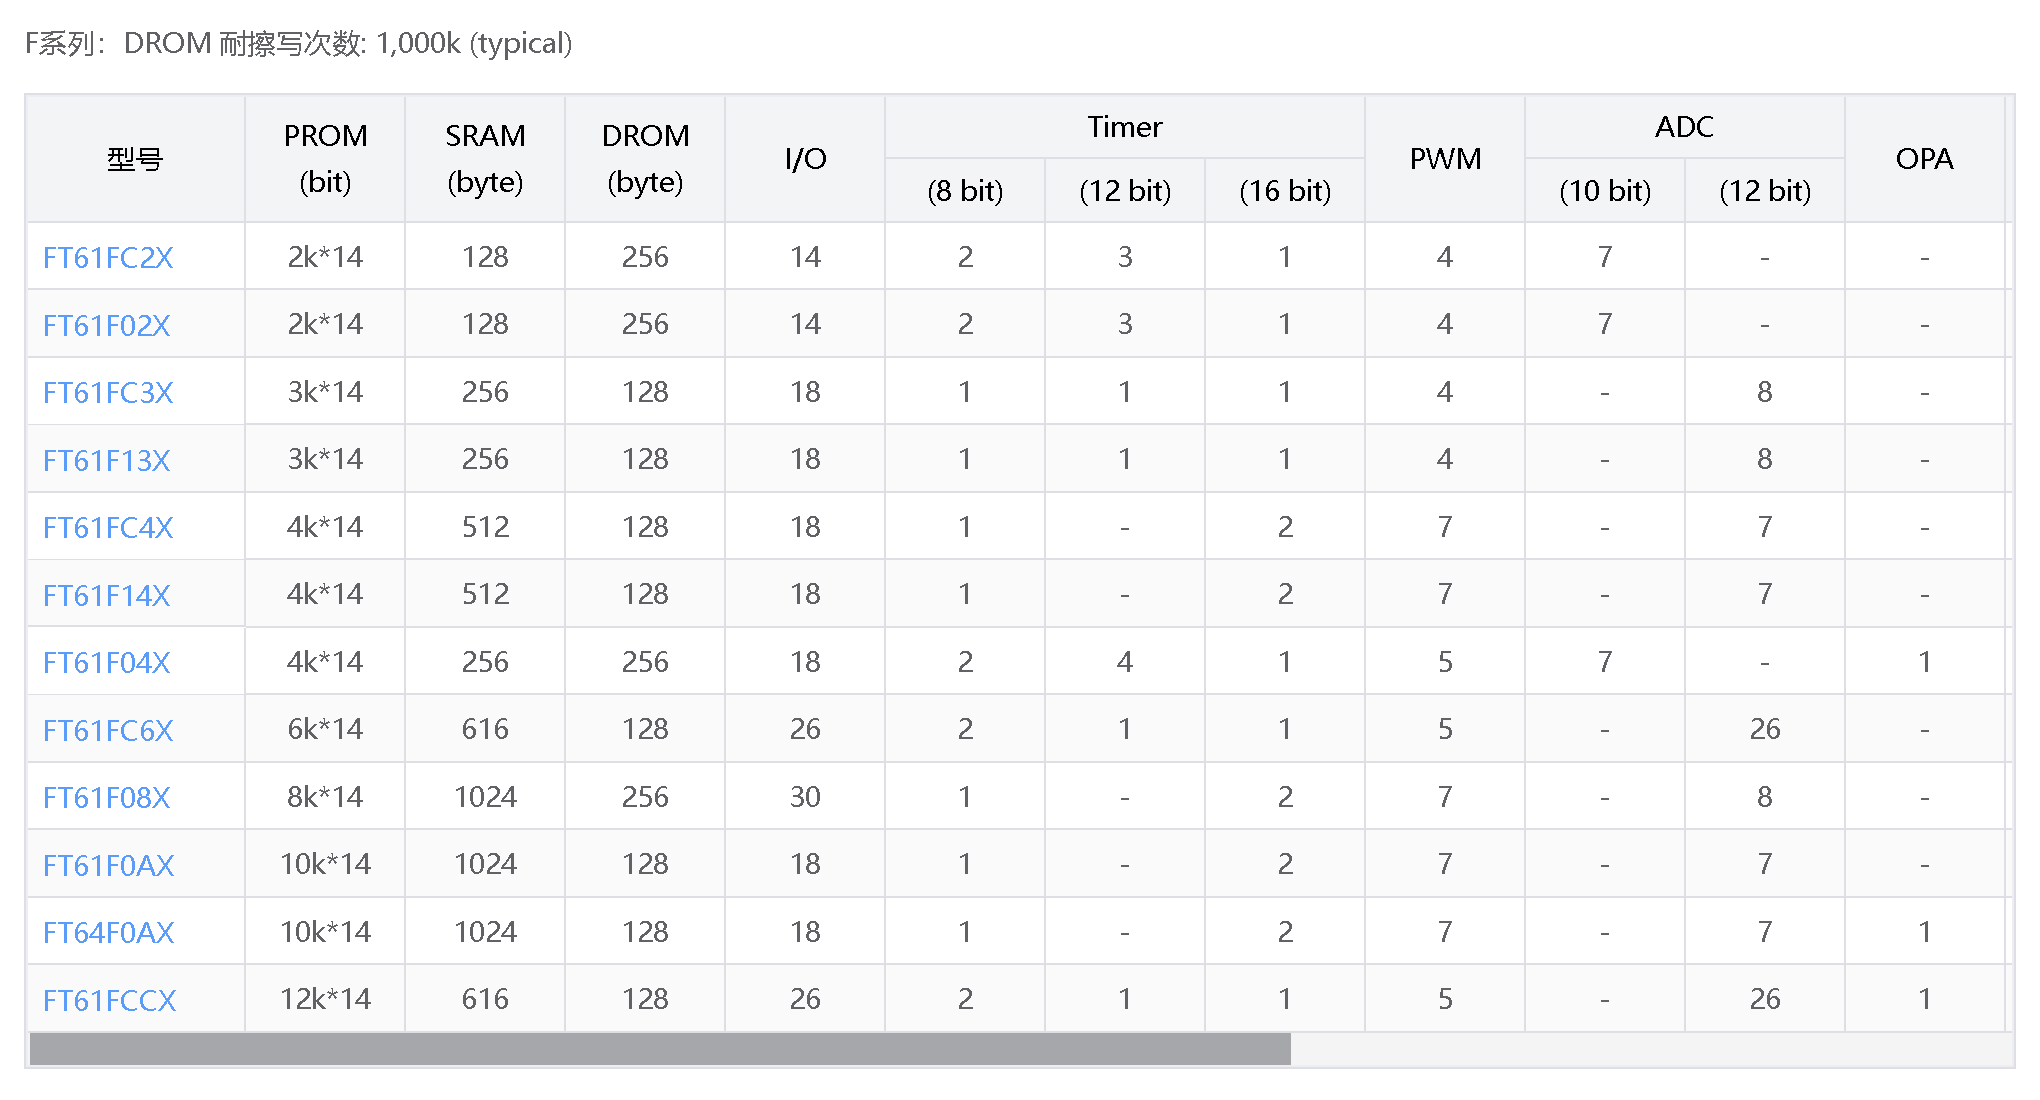2040x1100 pixels.
Task: Click the PROM (bit) column header
Action: 325,158
